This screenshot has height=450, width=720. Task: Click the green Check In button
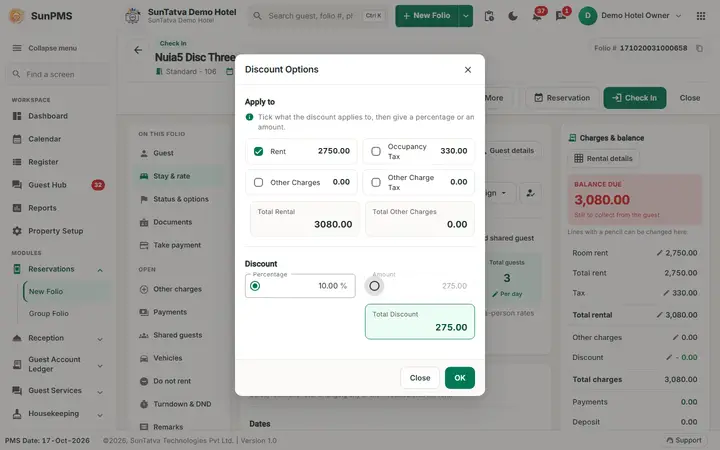pos(635,98)
